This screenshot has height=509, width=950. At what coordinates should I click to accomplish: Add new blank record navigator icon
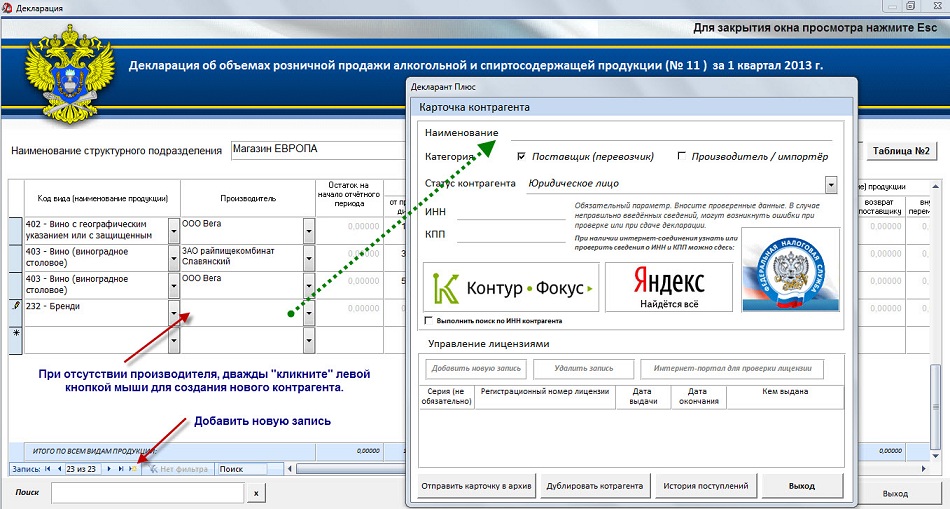133,469
